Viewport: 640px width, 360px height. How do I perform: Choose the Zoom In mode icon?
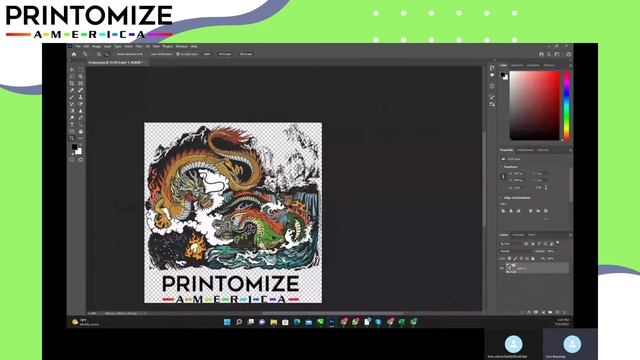tap(99, 54)
